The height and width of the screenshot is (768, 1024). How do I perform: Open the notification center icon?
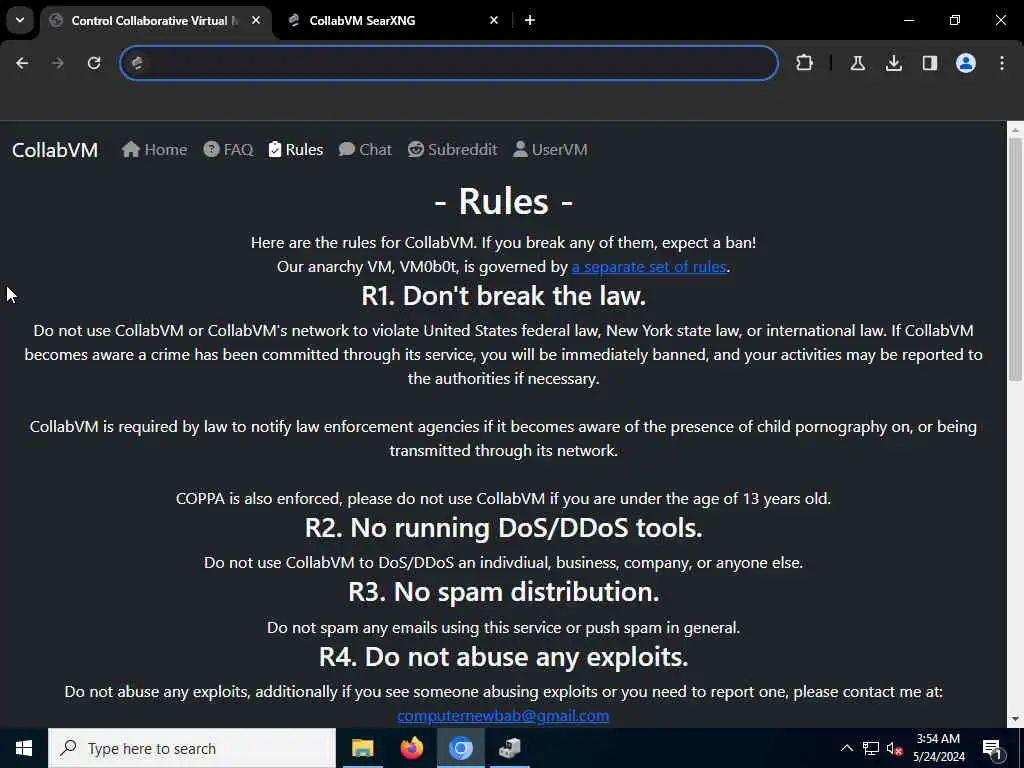993,748
